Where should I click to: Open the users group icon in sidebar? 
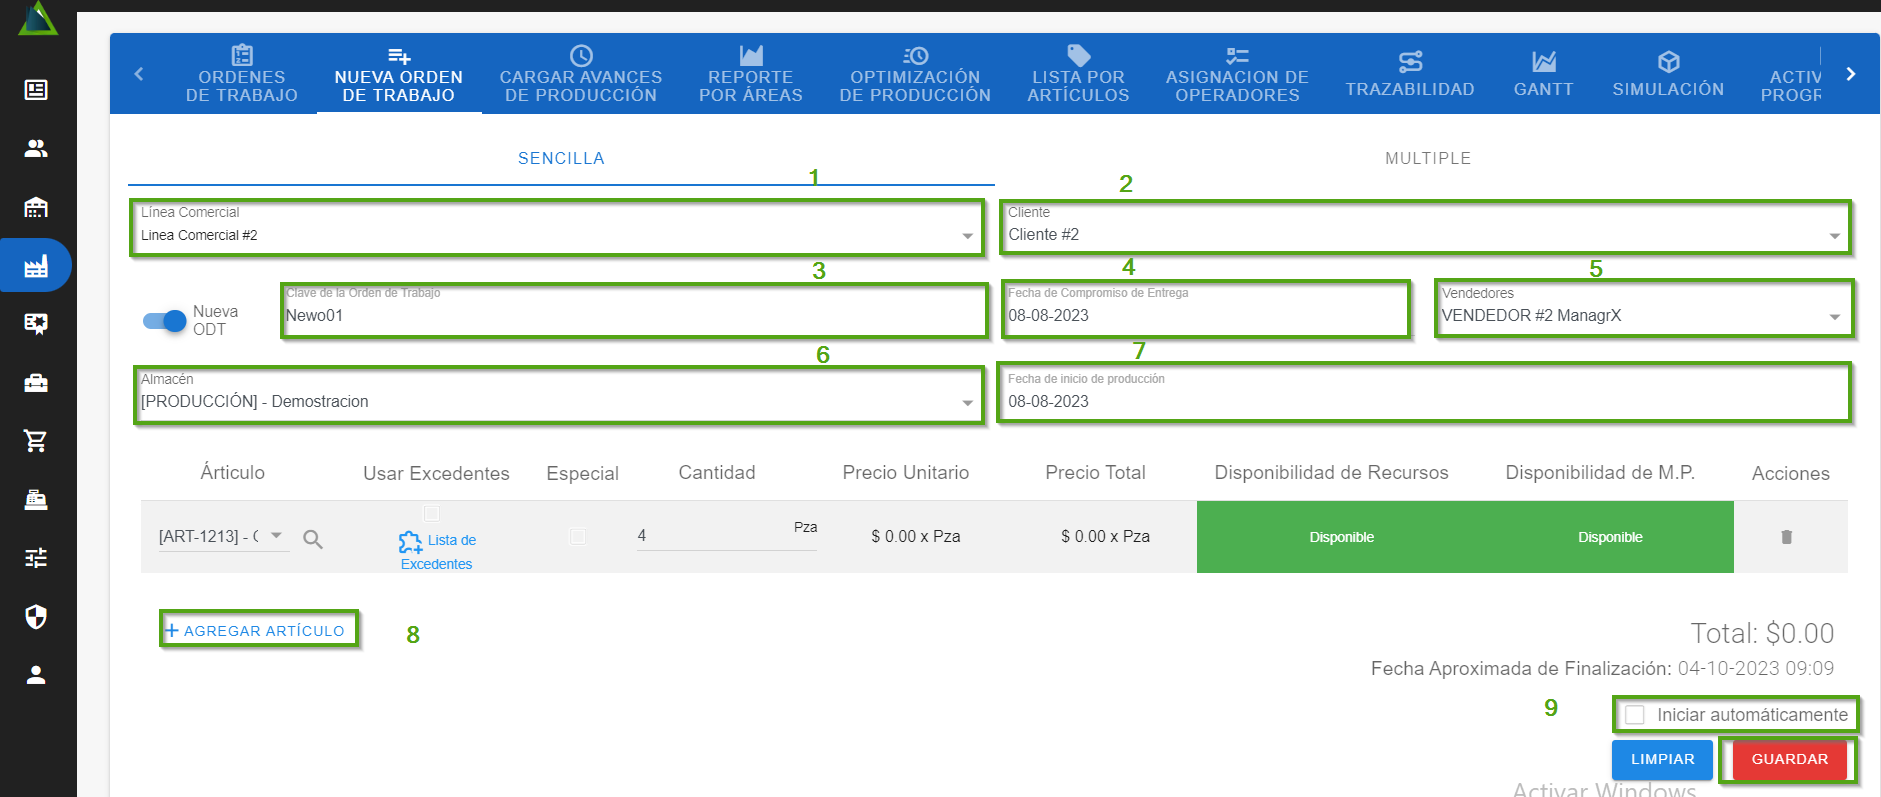pyautogui.click(x=36, y=149)
